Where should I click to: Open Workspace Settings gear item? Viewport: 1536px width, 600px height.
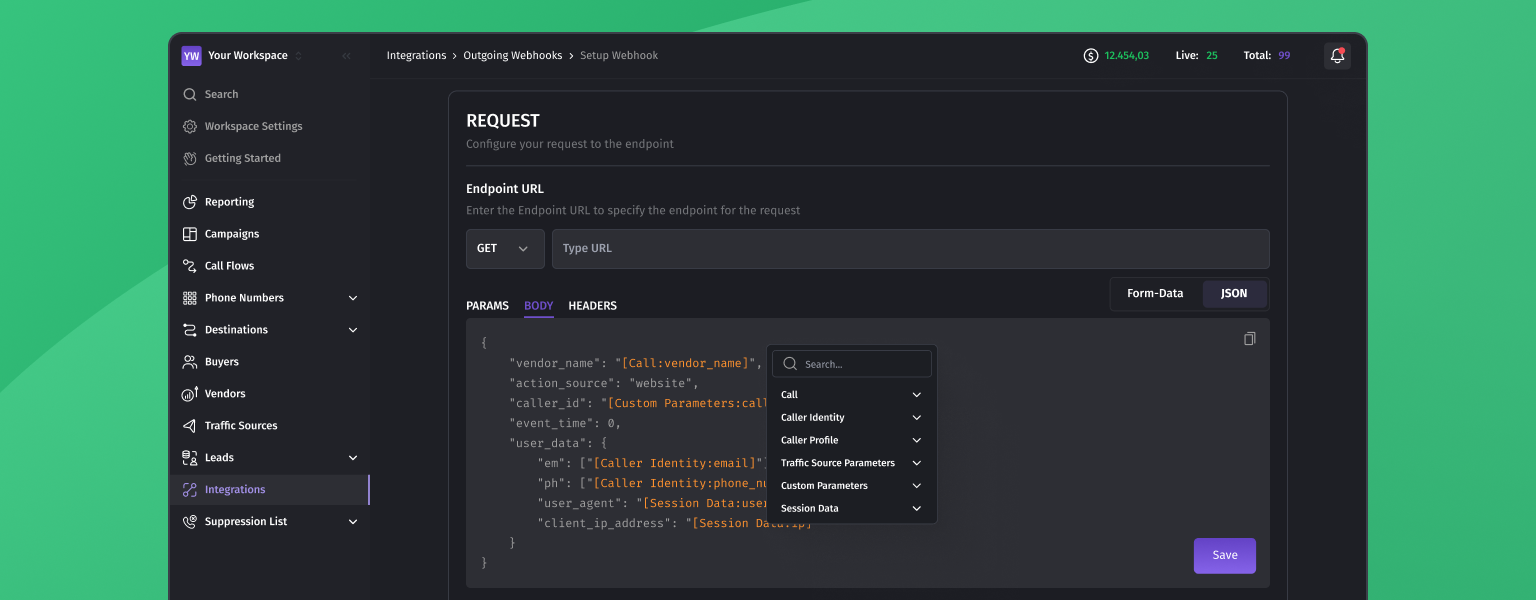click(x=253, y=126)
